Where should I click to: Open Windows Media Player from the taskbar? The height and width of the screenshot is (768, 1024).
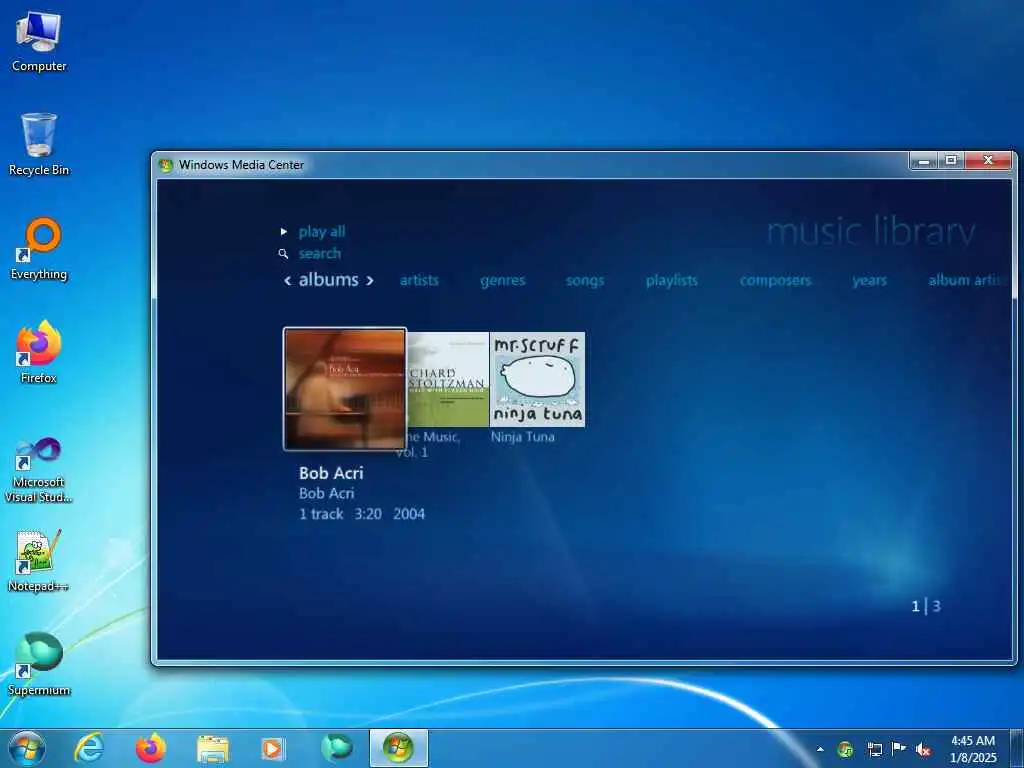[273, 748]
